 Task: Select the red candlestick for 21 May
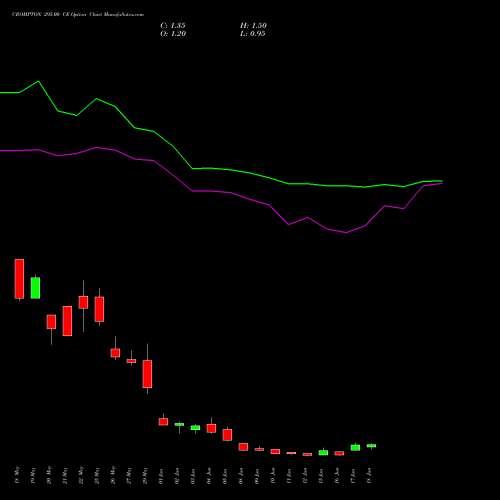tap(67, 321)
